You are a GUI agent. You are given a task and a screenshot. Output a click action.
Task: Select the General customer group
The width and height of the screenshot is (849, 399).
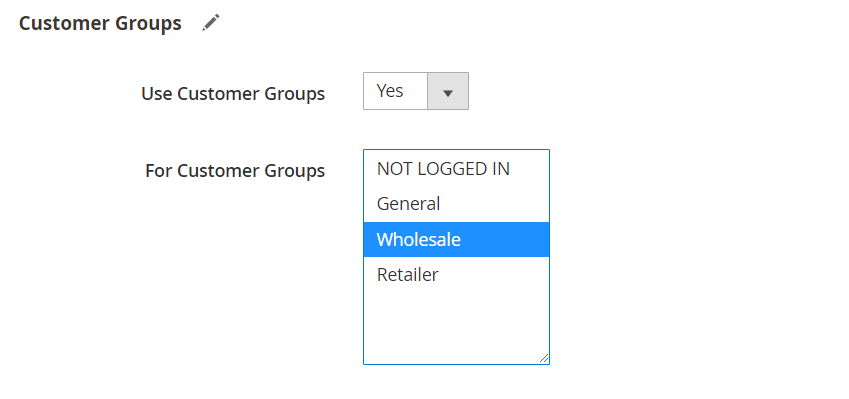(x=456, y=204)
